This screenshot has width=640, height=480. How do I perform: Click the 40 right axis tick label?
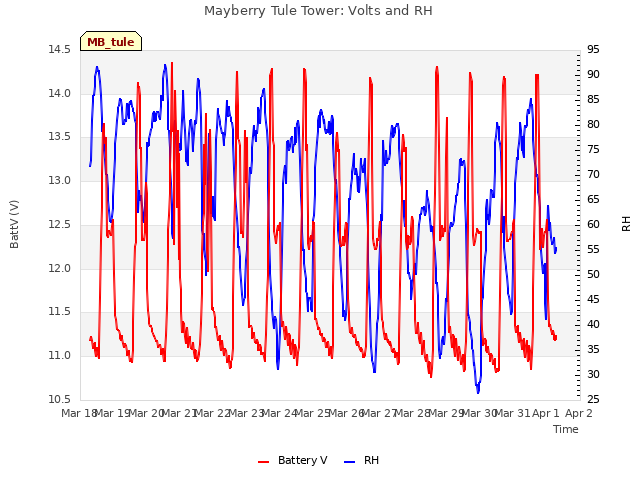click(593, 324)
